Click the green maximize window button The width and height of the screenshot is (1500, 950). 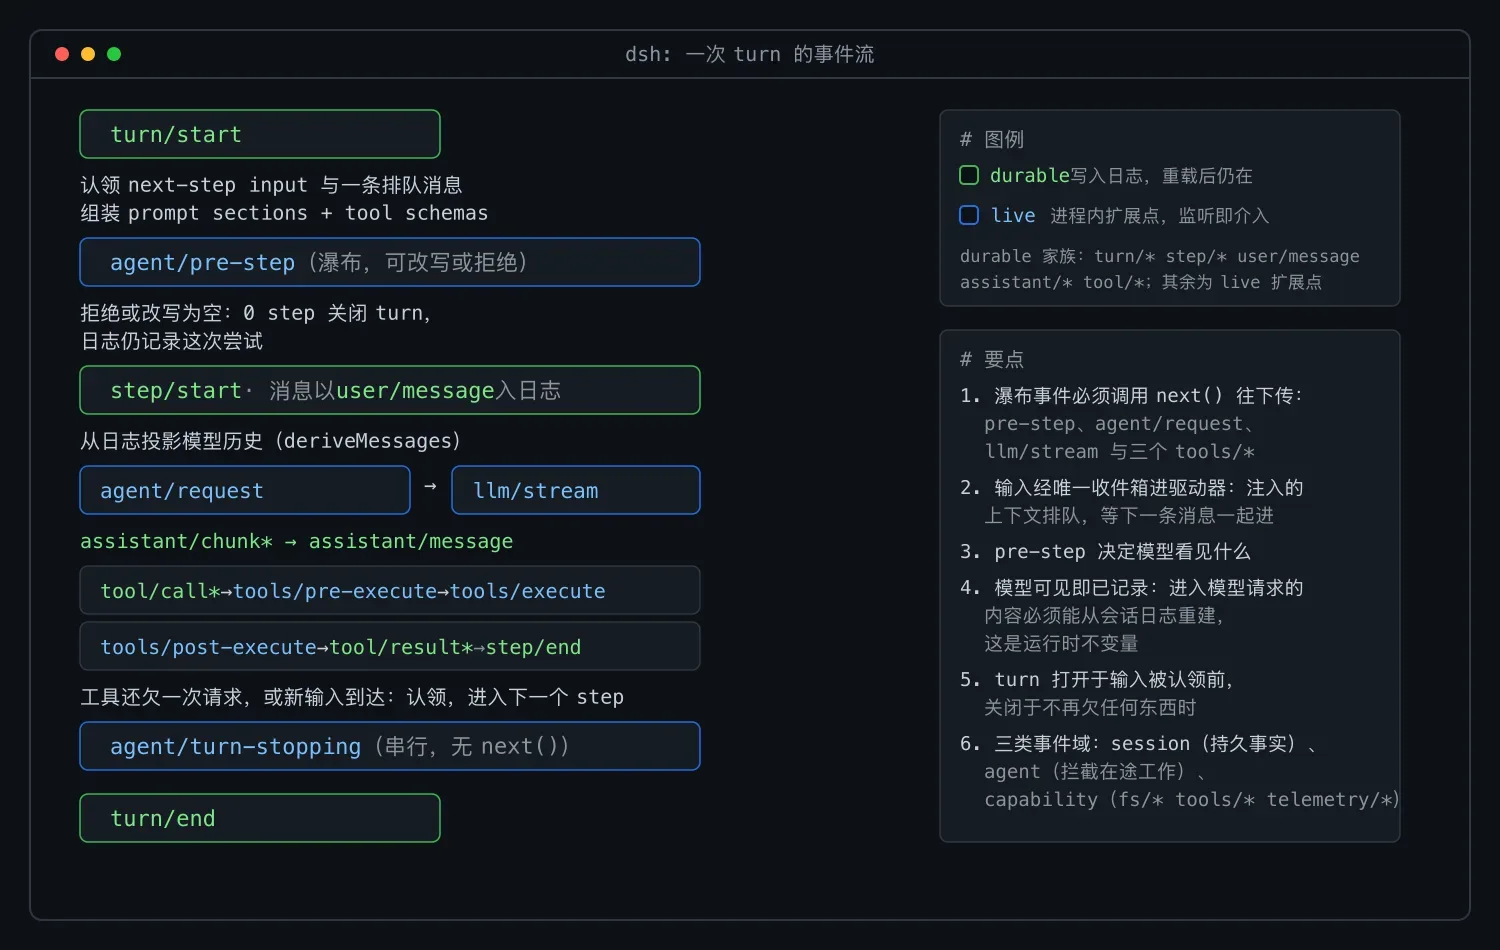tap(114, 54)
